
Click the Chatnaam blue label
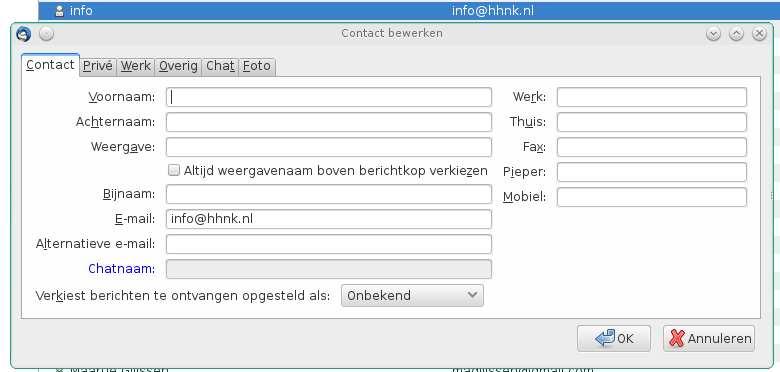click(121, 269)
